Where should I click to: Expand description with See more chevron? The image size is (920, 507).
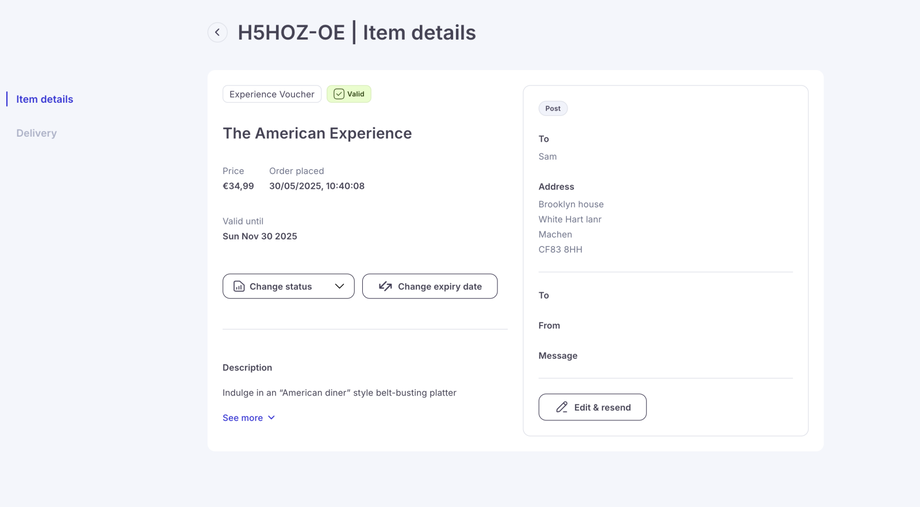click(271, 418)
